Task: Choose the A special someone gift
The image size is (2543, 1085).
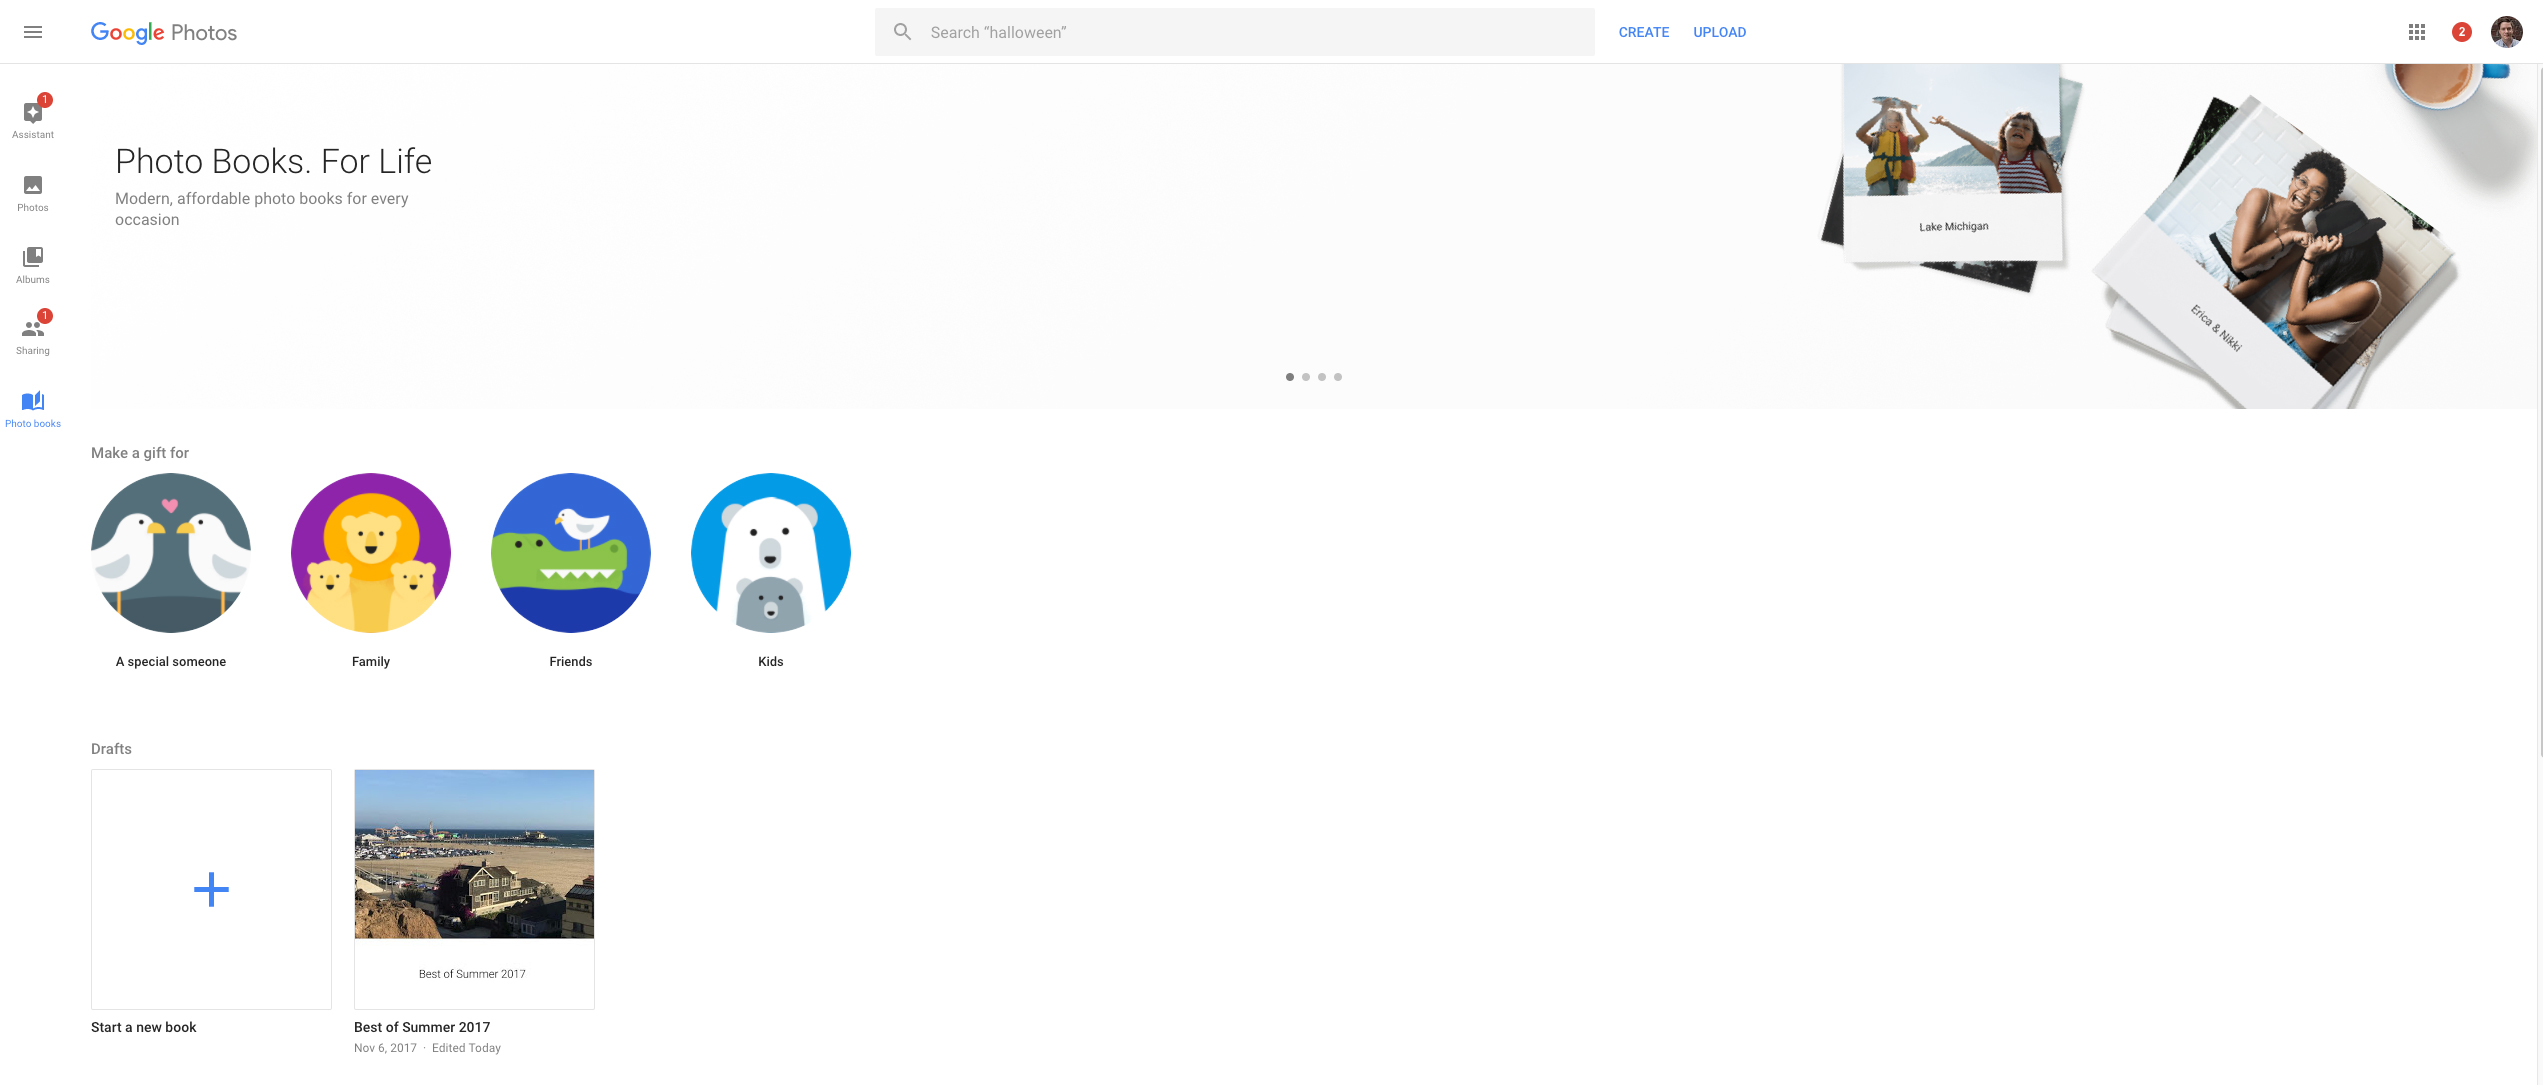Action: [x=171, y=553]
